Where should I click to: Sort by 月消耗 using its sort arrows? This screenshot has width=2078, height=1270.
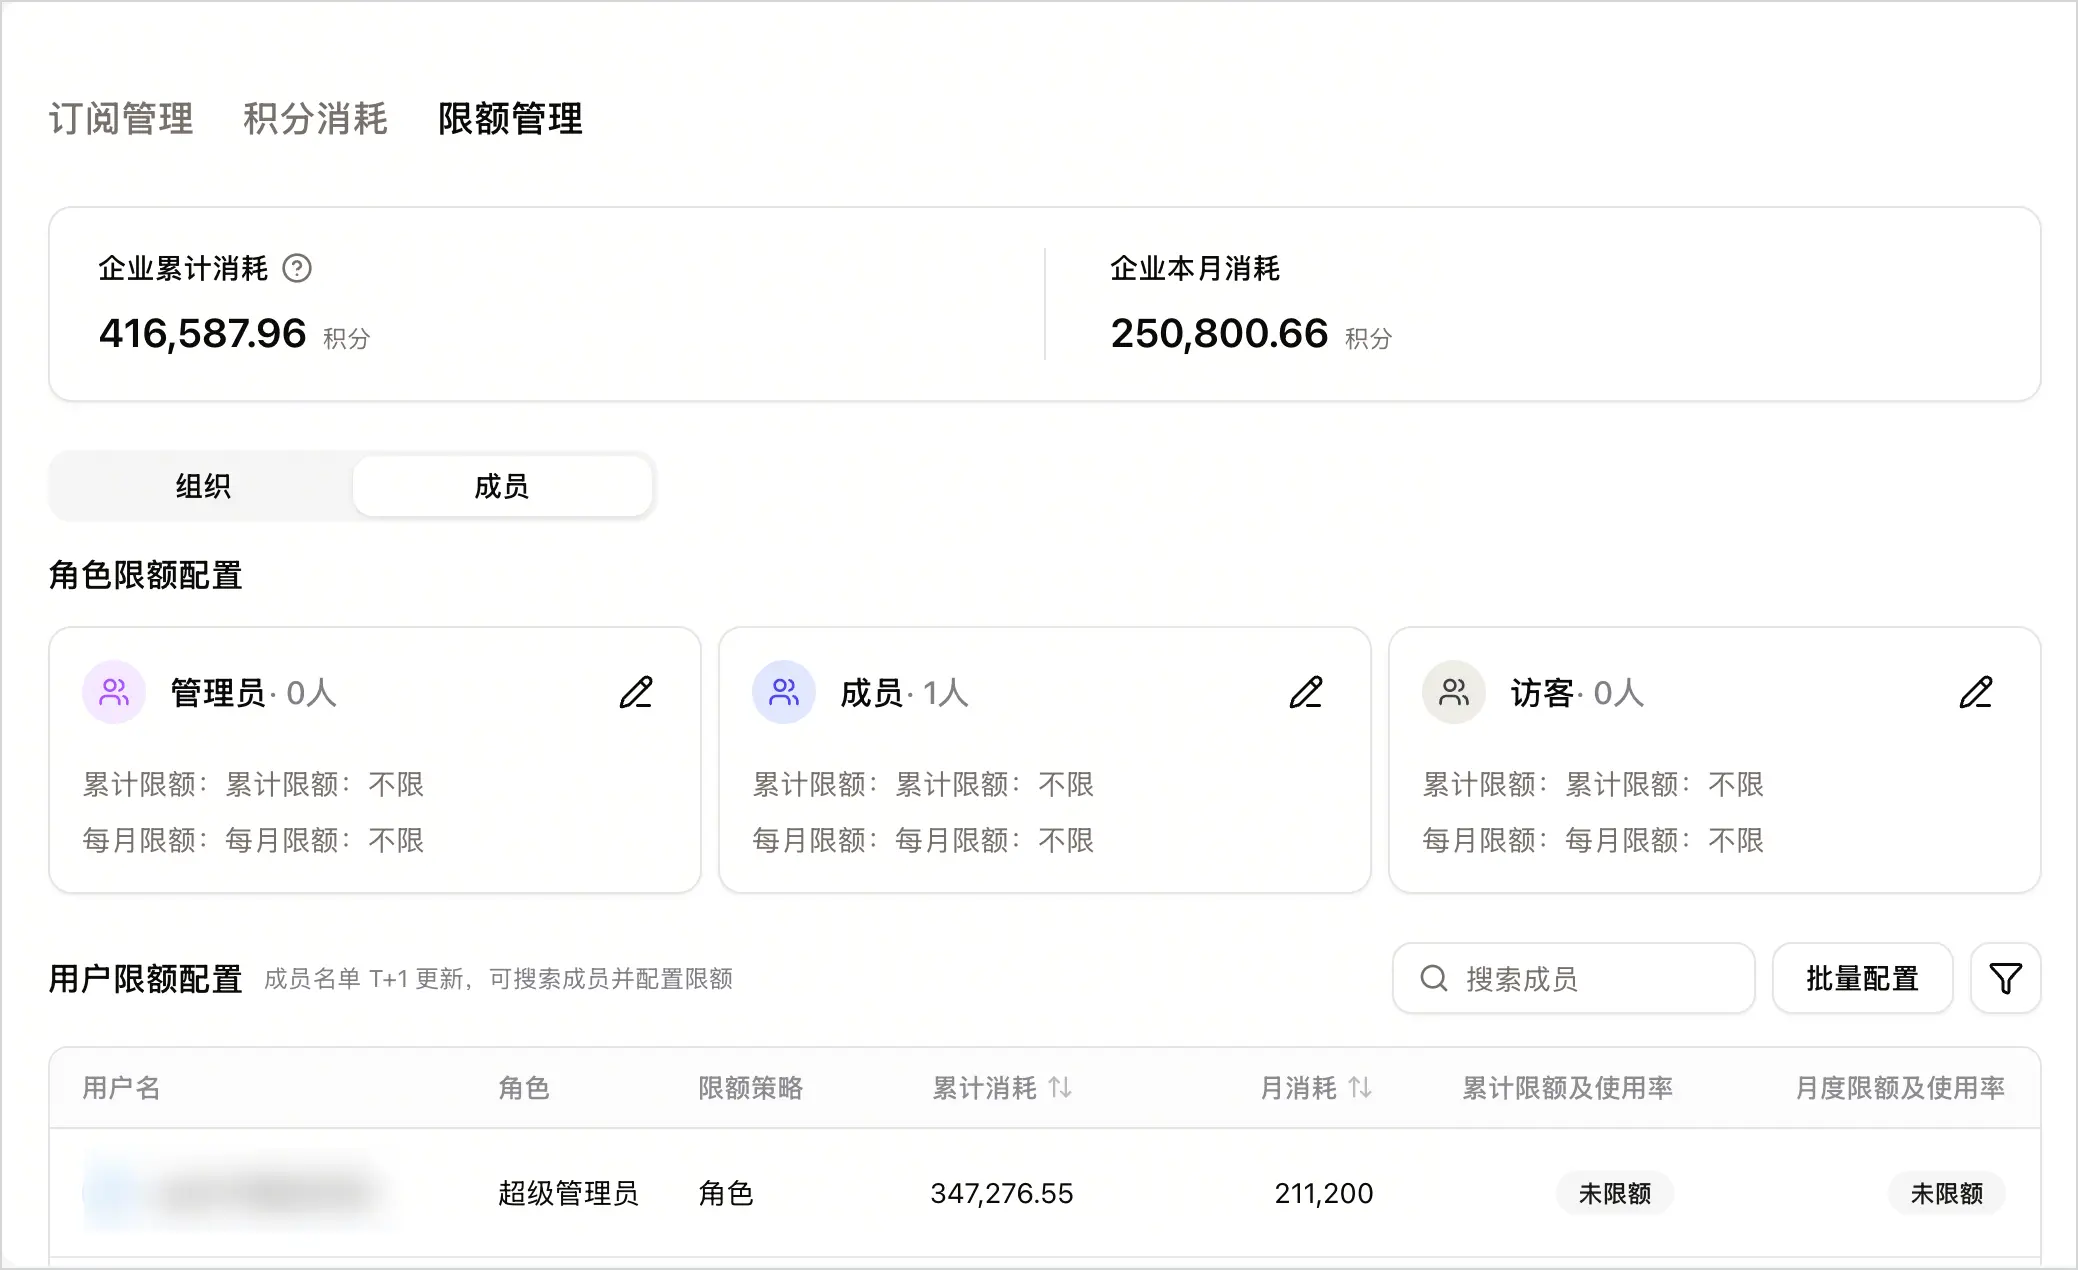(x=1360, y=1087)
